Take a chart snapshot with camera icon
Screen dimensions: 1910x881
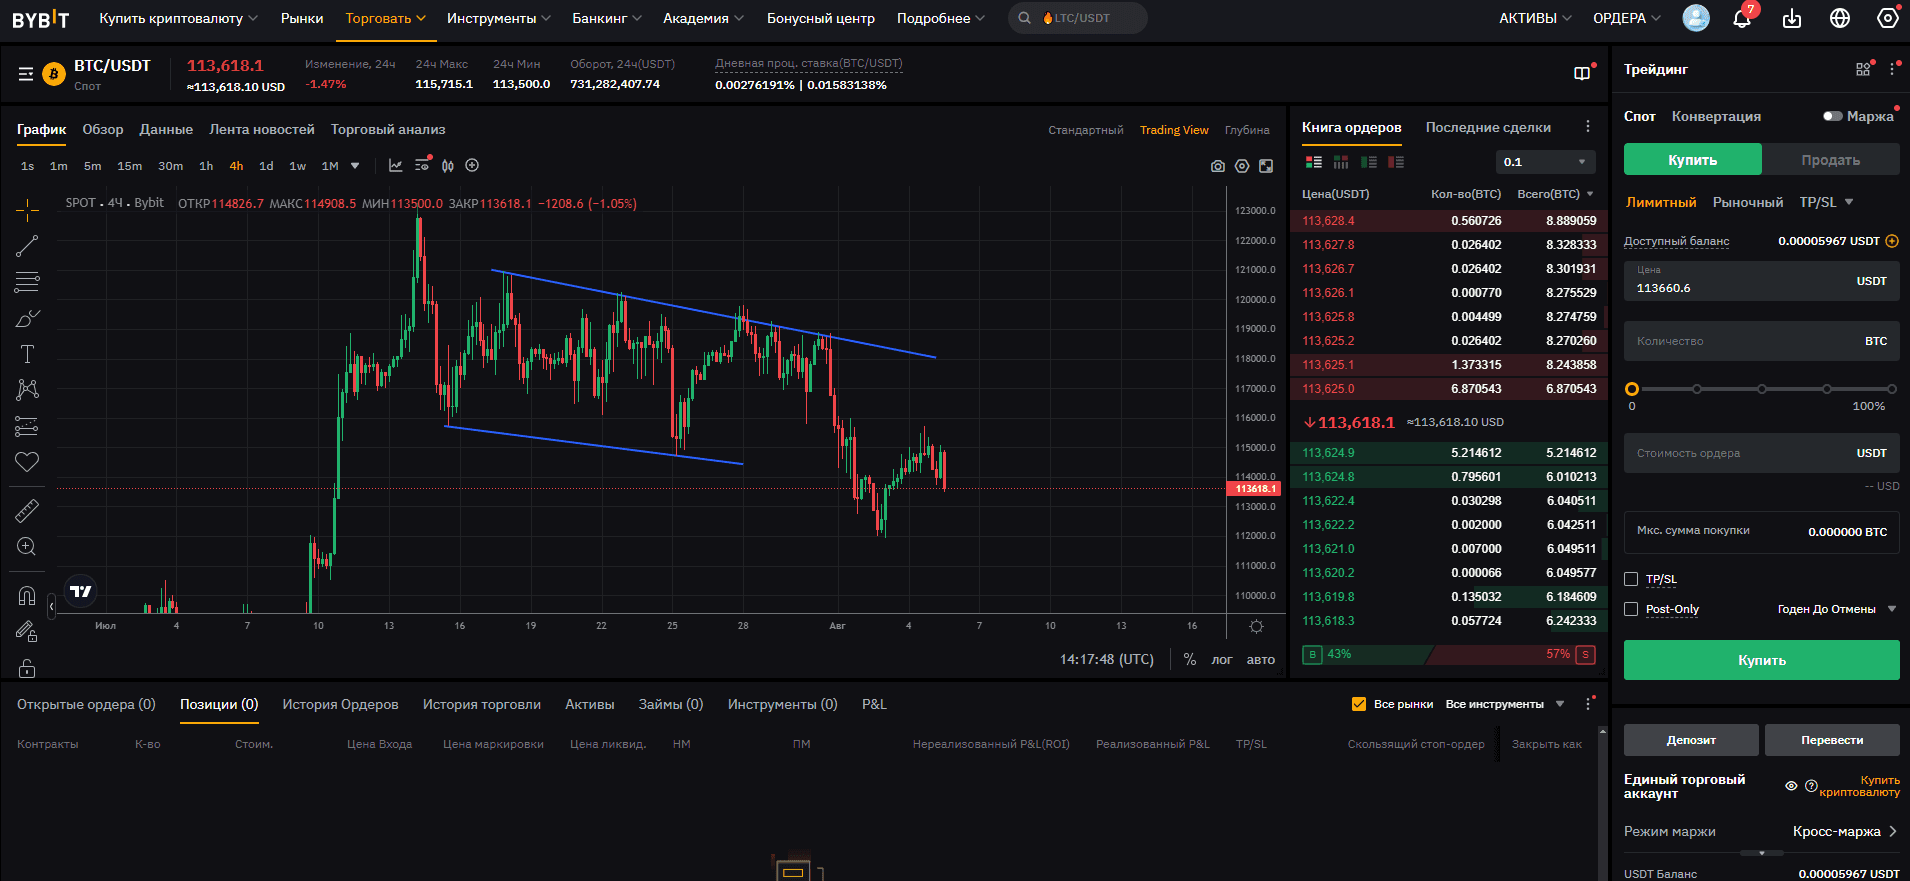click(1218, 166)
